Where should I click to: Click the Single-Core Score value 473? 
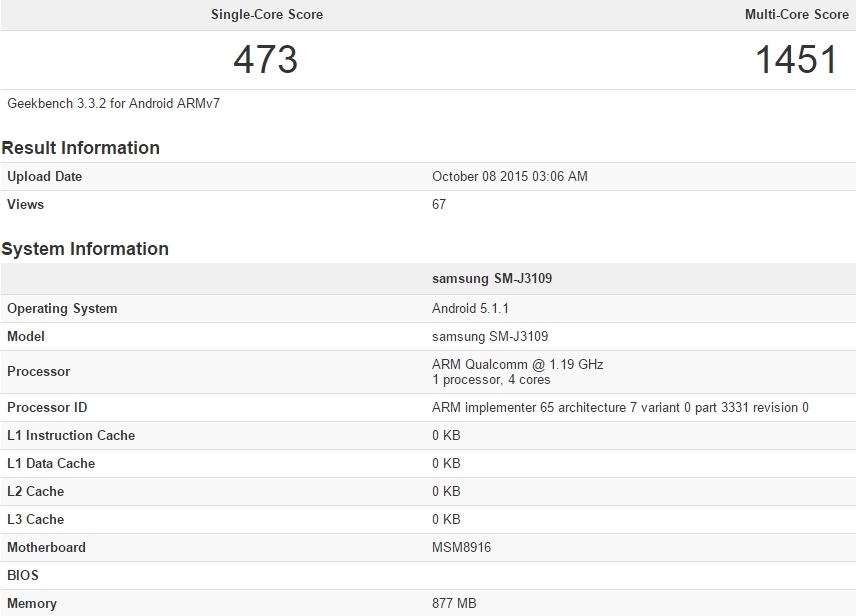(x=266, y=59)
